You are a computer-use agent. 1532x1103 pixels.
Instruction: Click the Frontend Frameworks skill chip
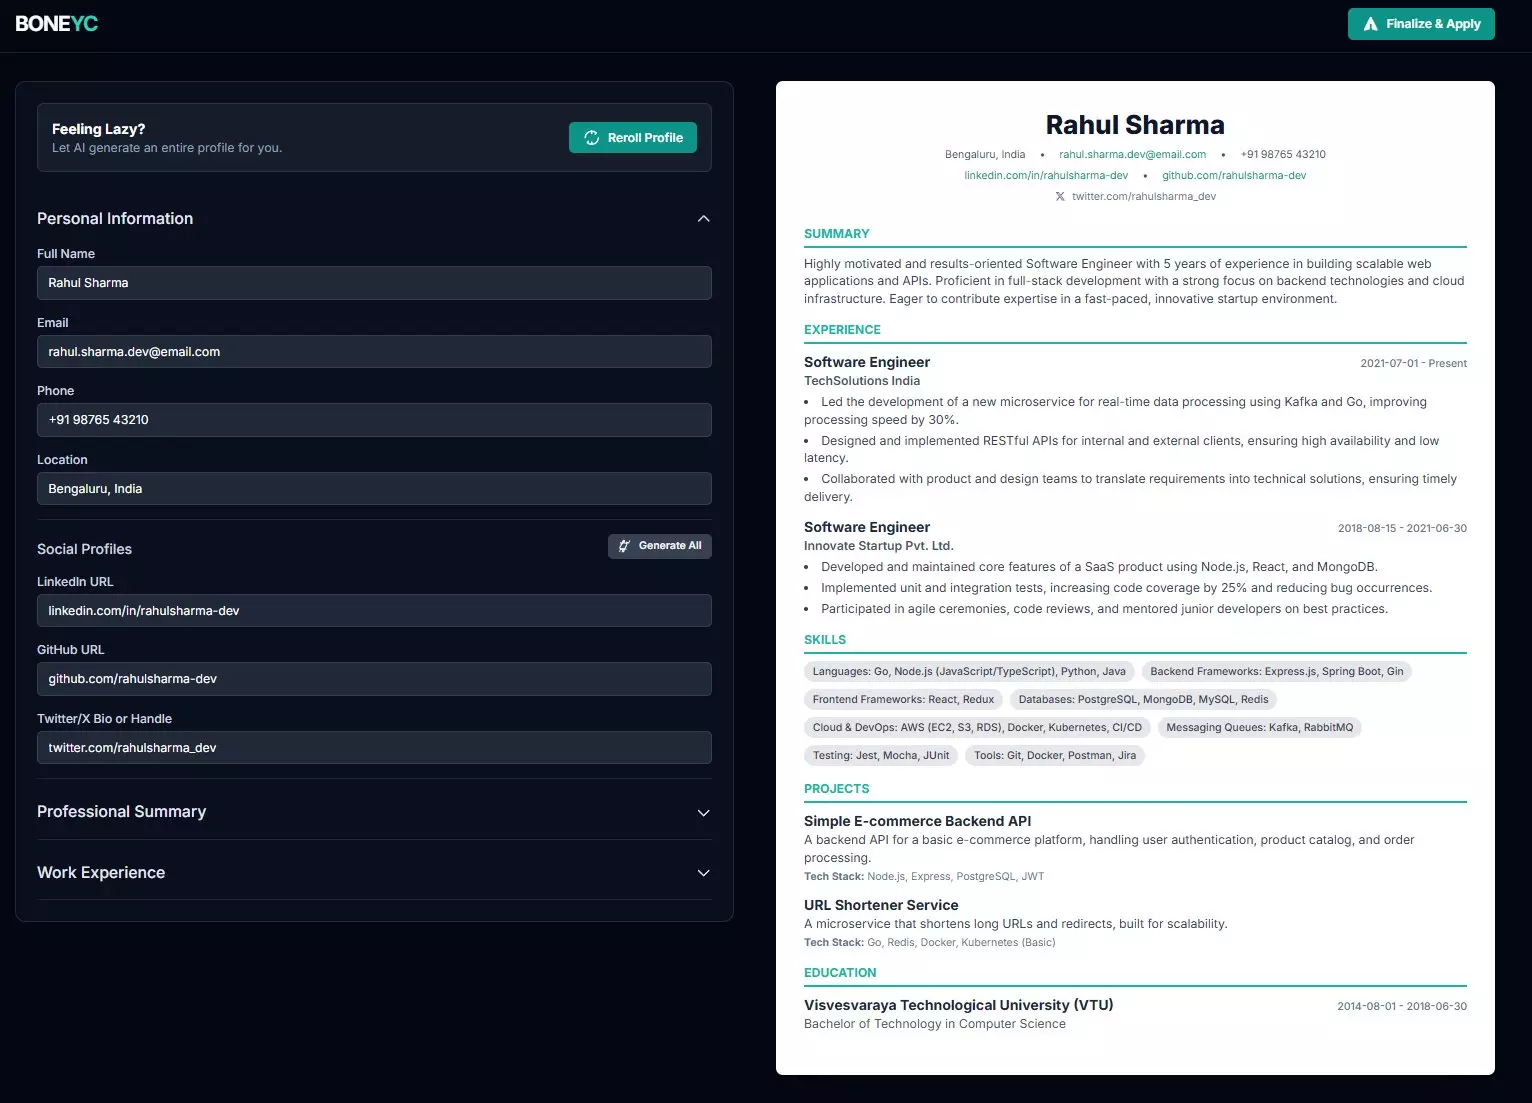pyautogui.click(x=903, y=700)
